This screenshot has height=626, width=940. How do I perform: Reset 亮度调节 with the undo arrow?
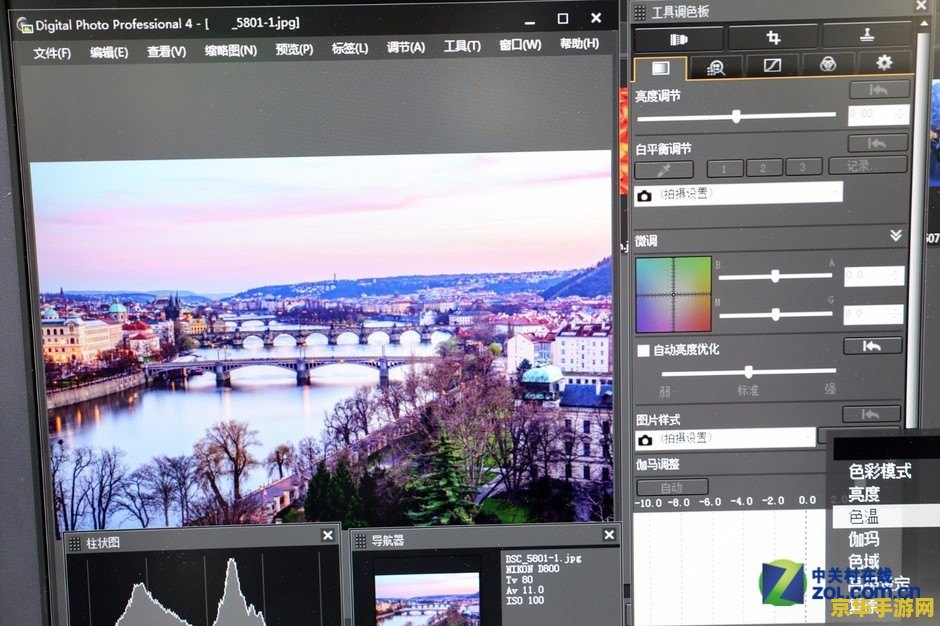coord(879,90)
